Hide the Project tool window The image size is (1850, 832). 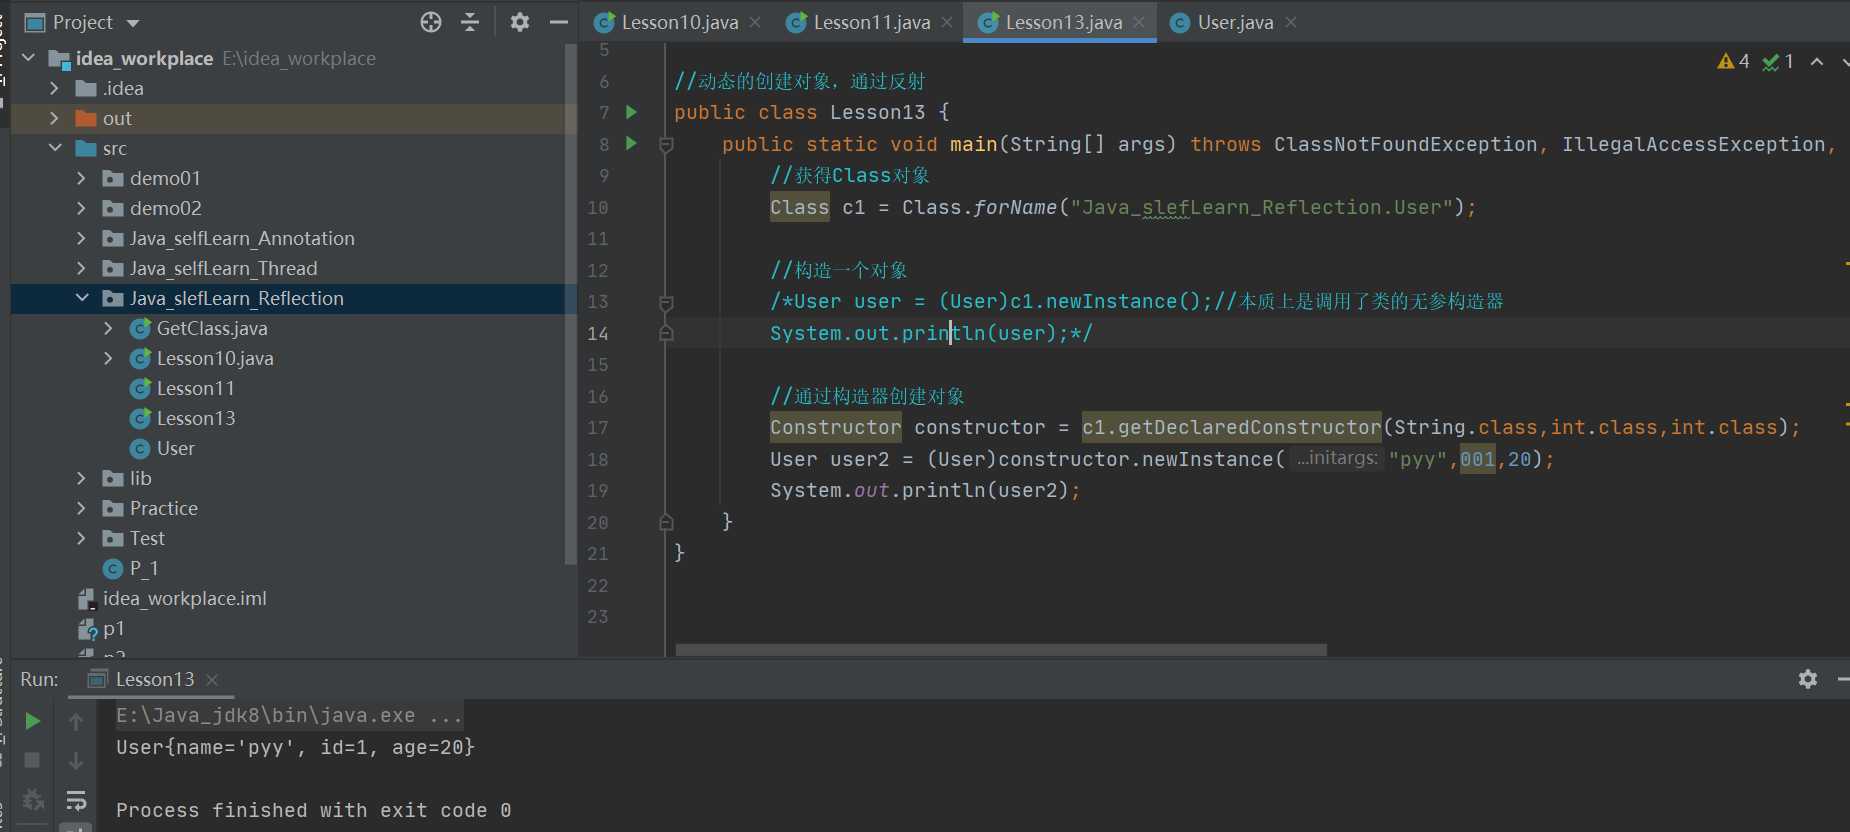tap(559, 22)
